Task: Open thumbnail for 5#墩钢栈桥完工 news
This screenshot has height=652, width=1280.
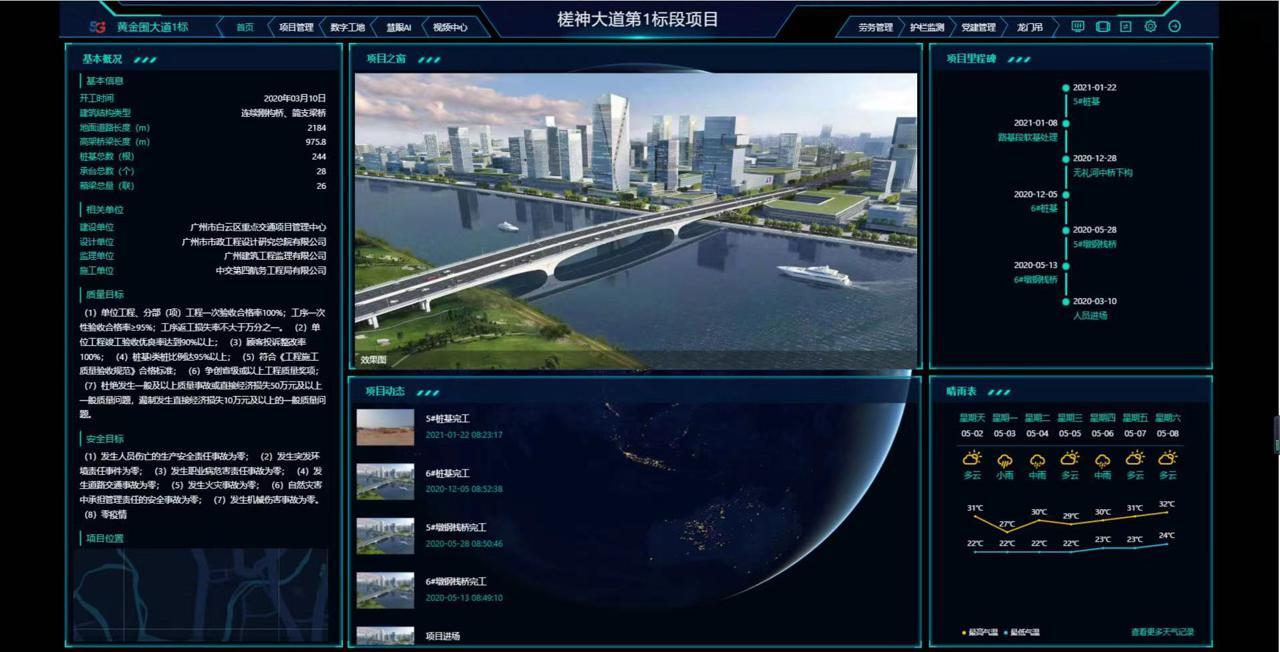Action: click(x=385, y=535)
